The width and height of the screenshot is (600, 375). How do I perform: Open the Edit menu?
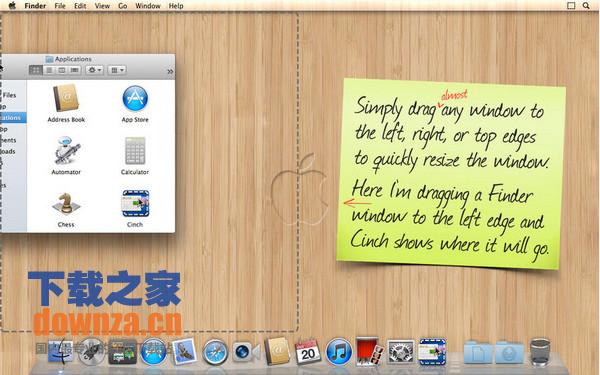pos(80,6)
